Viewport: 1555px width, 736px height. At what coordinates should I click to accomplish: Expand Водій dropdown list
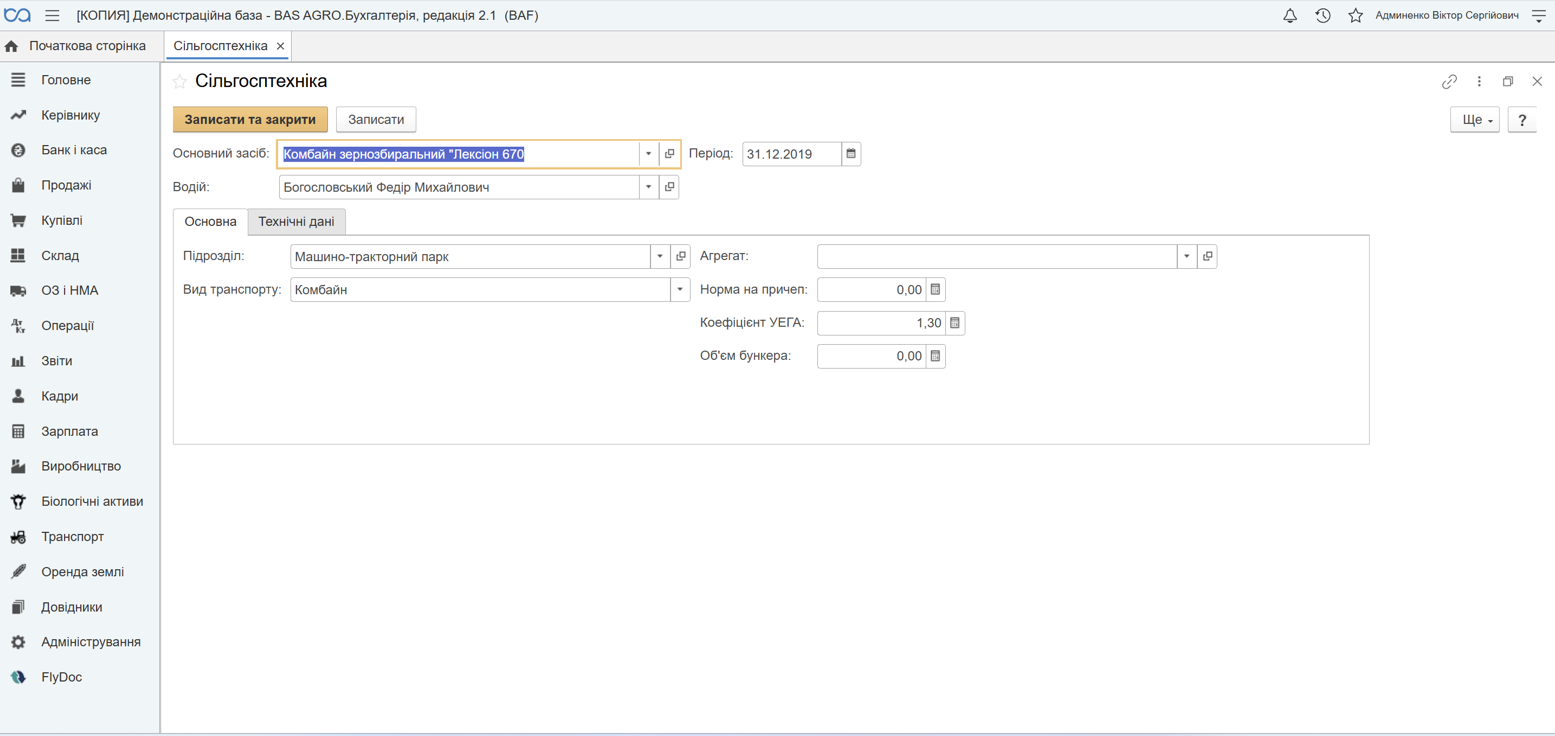point(648,187)
